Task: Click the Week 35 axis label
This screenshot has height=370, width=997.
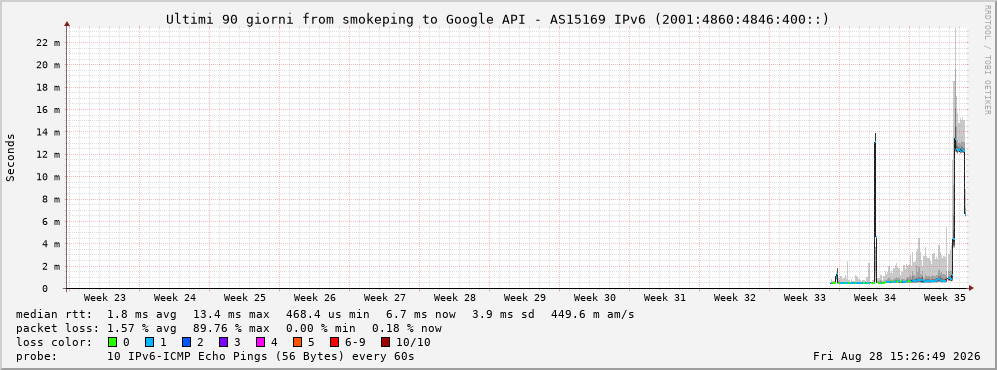Action: [x=944, y=298]
